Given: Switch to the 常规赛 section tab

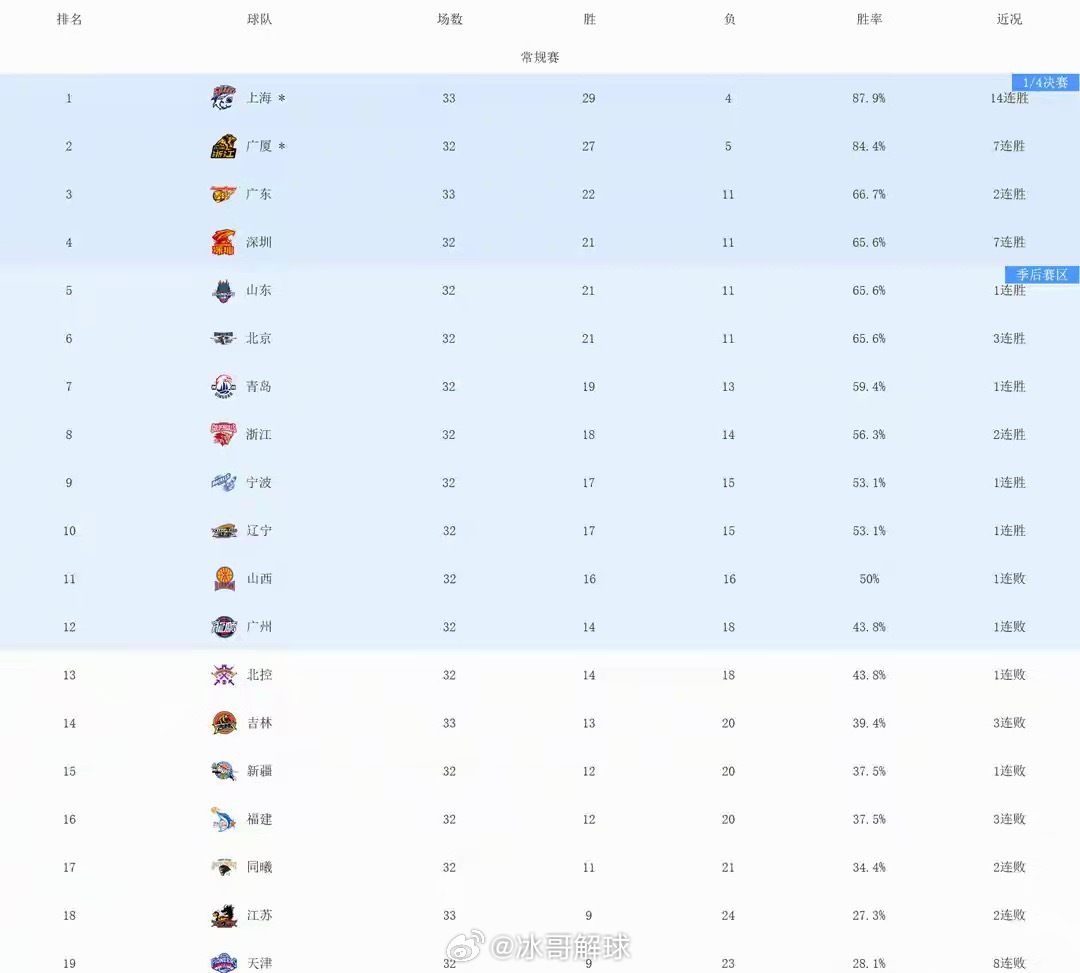Looking at the screenshot, I should point(540,57).
